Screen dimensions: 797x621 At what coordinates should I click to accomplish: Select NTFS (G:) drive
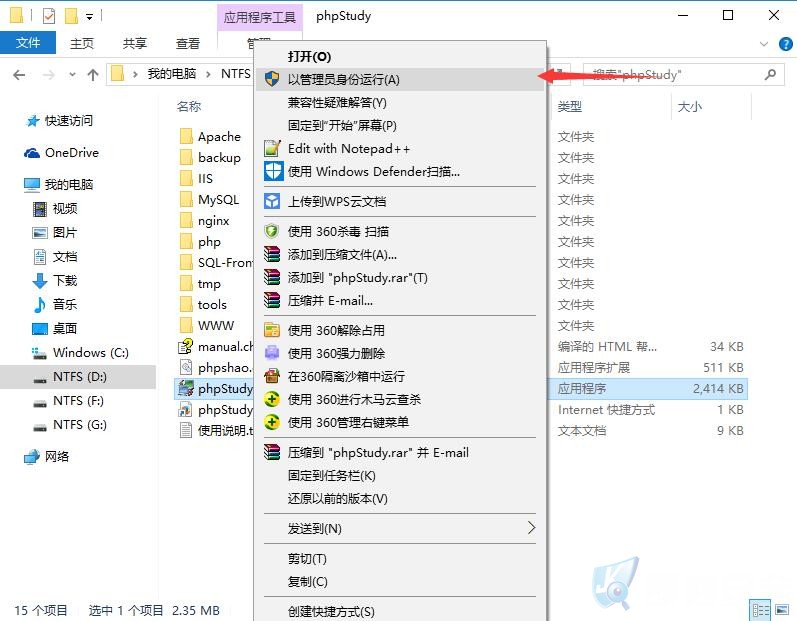(69, 424)
